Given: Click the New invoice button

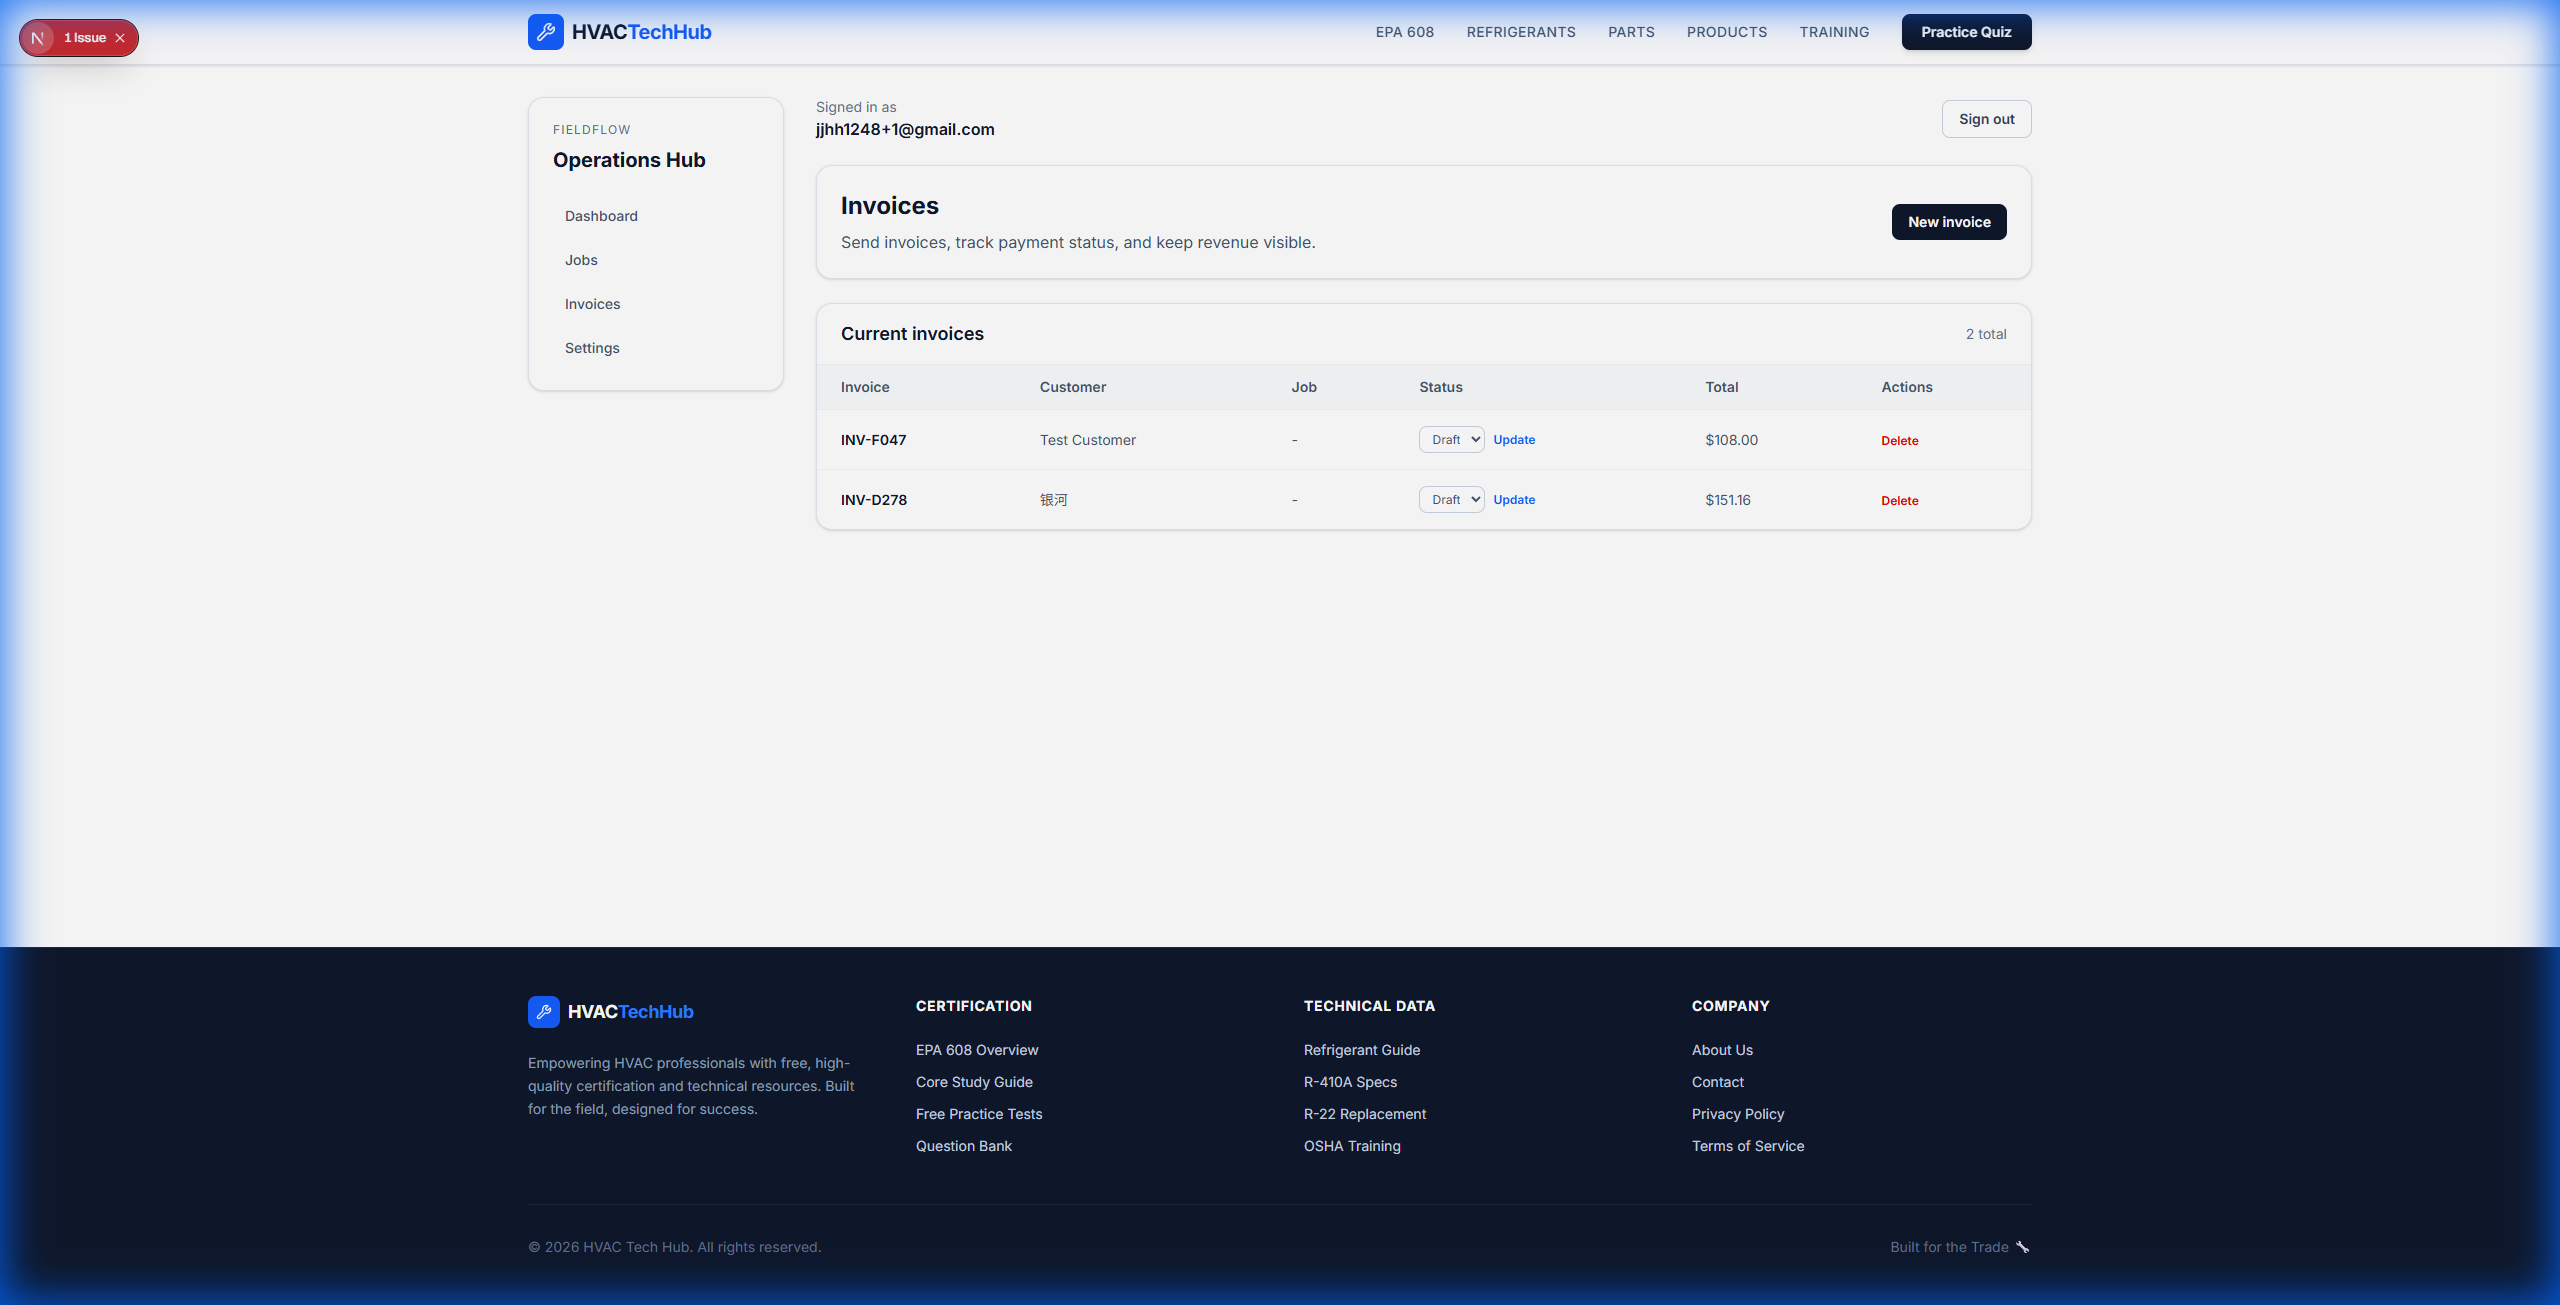Looking at the screenshot, I should point(1947,221).
